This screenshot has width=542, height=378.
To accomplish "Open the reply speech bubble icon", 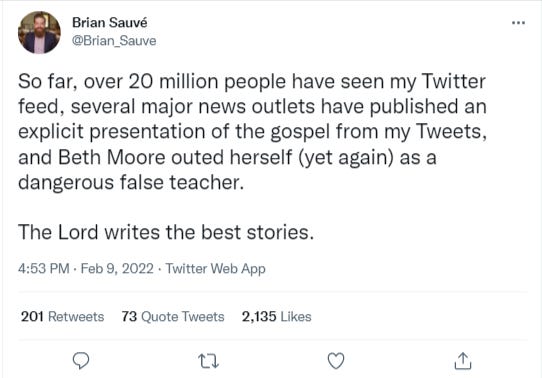I will (81, 361).
